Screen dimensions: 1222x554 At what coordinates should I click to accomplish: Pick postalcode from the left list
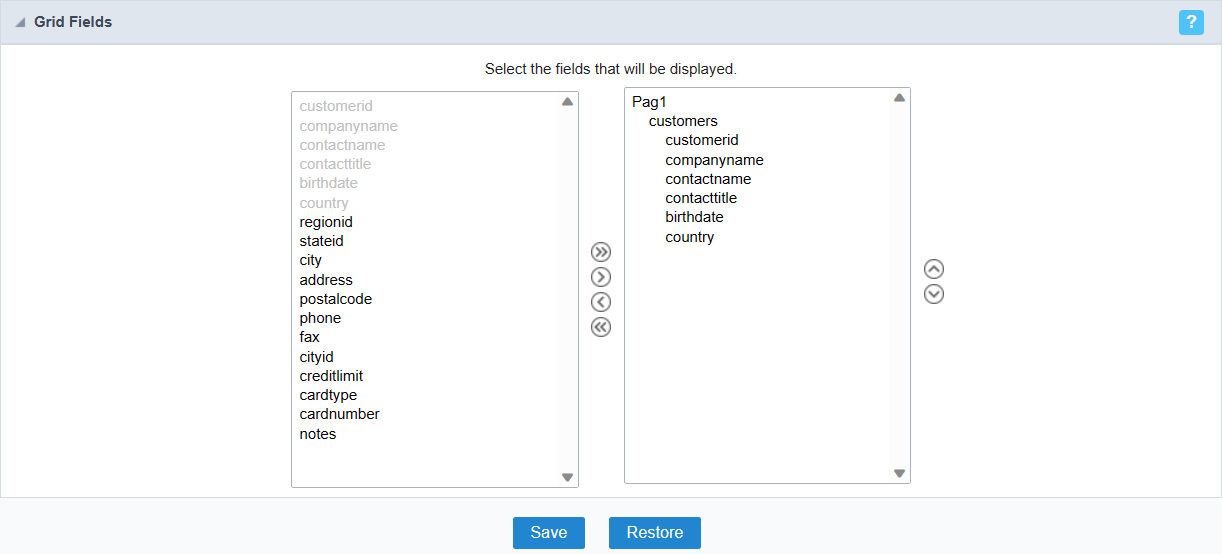tap(336, 299)
